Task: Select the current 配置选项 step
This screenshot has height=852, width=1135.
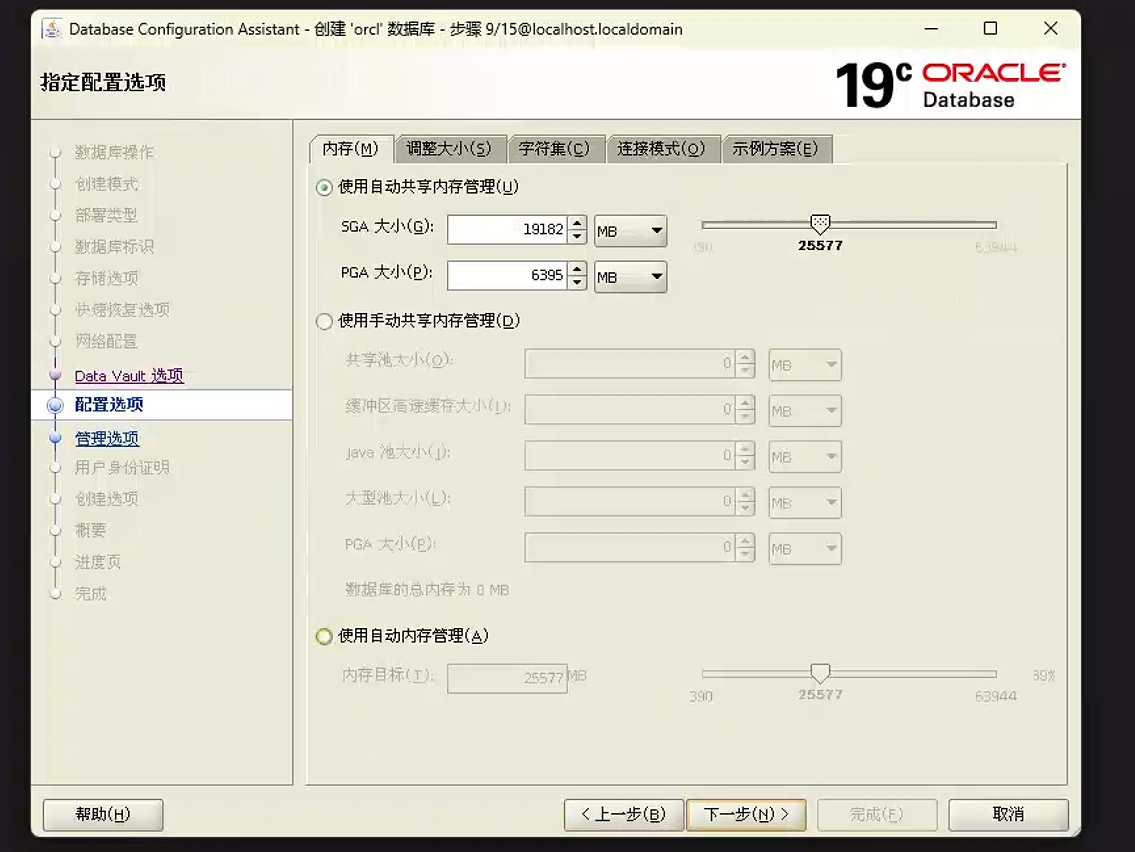Action: [109, 405]
